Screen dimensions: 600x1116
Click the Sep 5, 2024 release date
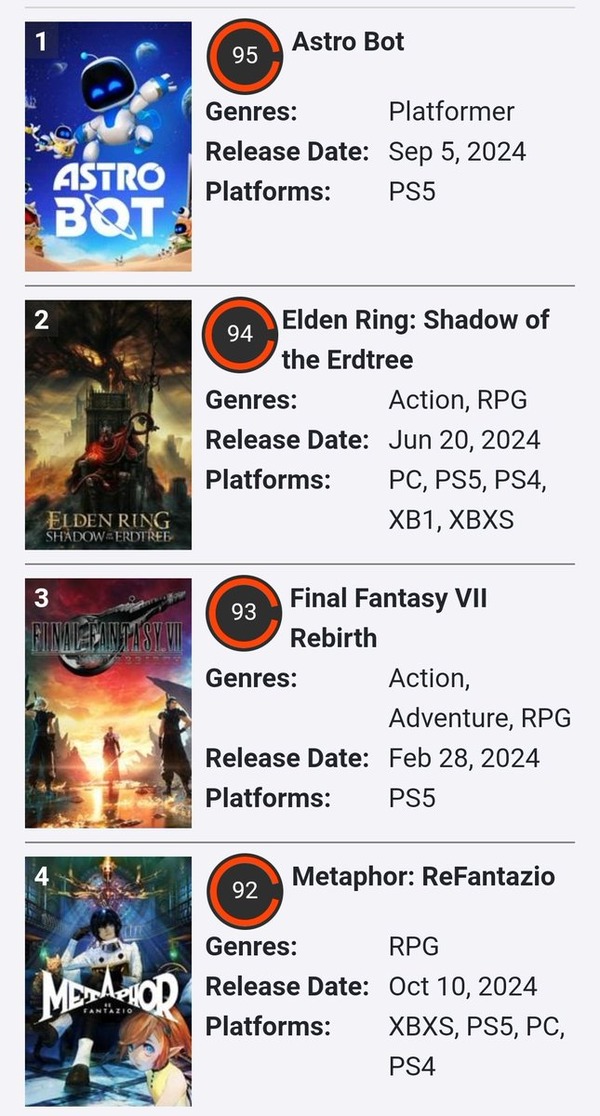457,152
